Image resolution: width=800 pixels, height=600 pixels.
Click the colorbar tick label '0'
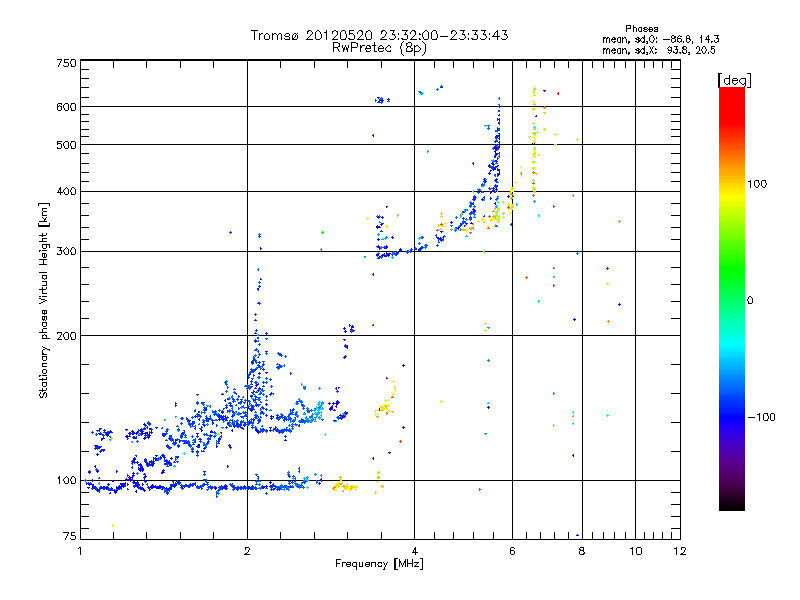tap(750, 301)
